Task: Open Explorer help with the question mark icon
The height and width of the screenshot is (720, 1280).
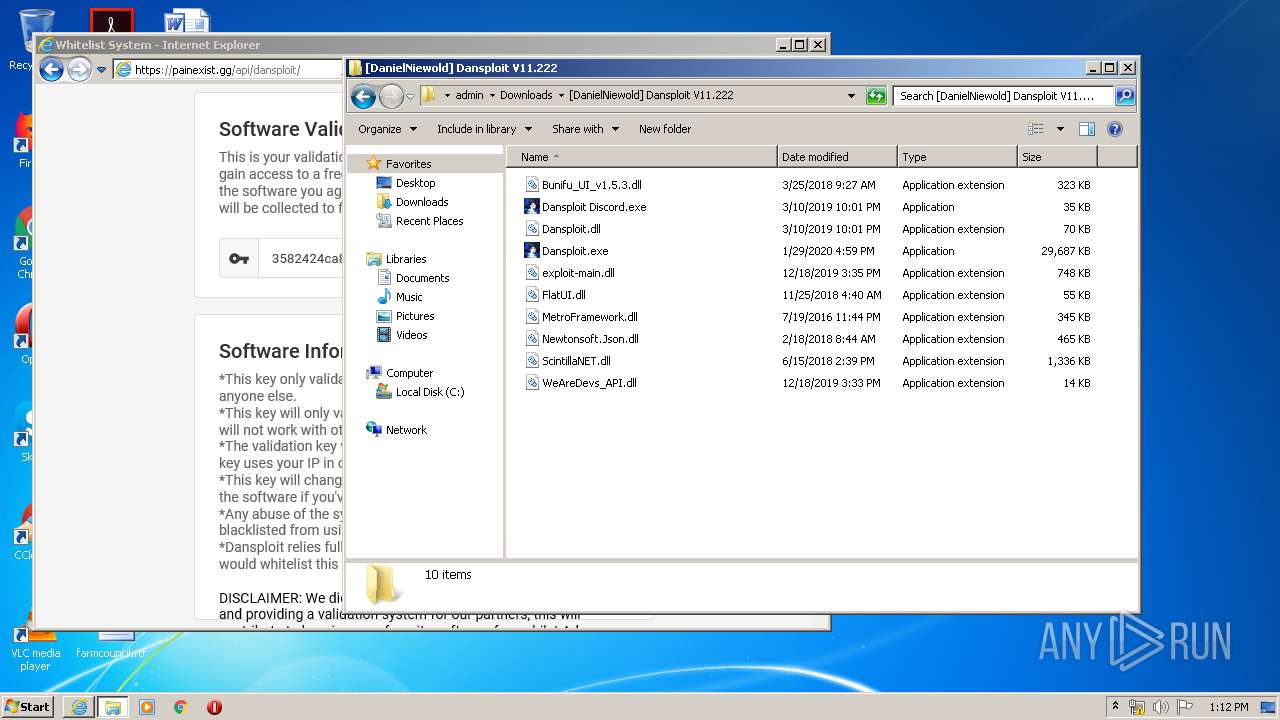Action: tap(1115, 129)
